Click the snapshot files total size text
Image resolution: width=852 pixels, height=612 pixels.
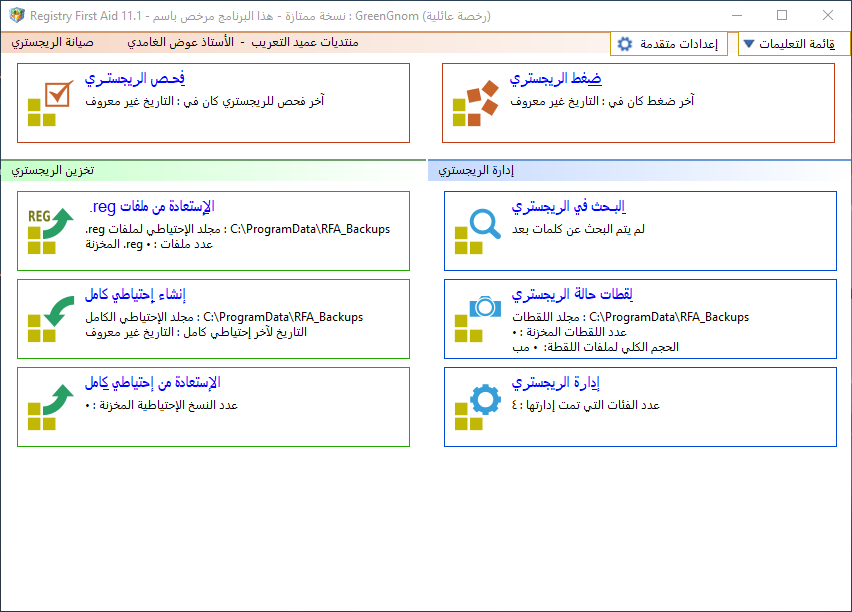(x=595, y=347)
